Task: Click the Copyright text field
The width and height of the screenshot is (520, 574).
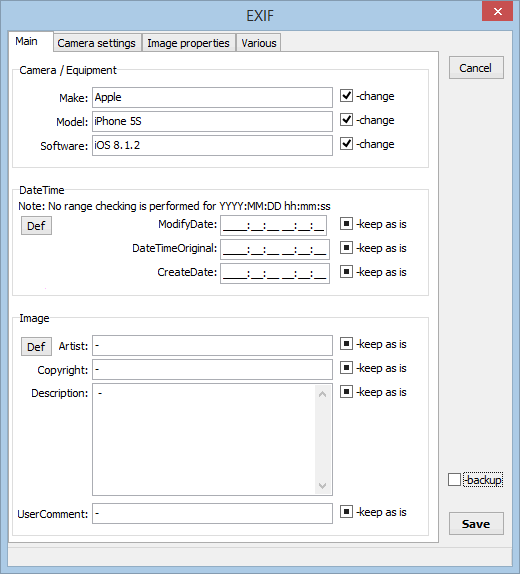Action: pyautogui.click(x=212, y=370)
